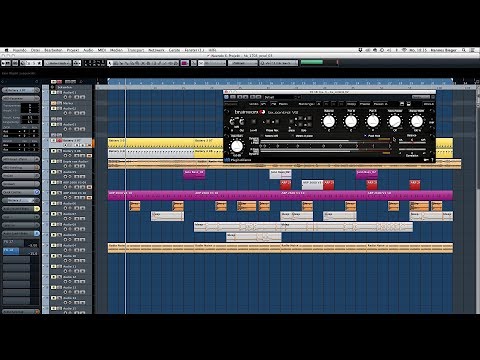480x360 pixels.
Task: Open the Audio menu
Action: click(x=88, y=50)
